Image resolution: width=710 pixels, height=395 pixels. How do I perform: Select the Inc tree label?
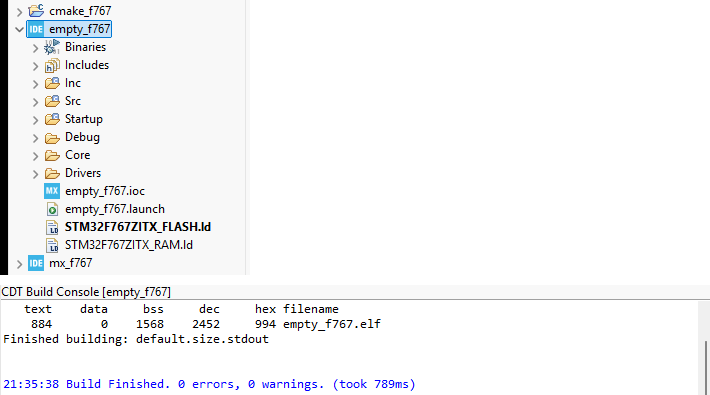tap(73, 83)
